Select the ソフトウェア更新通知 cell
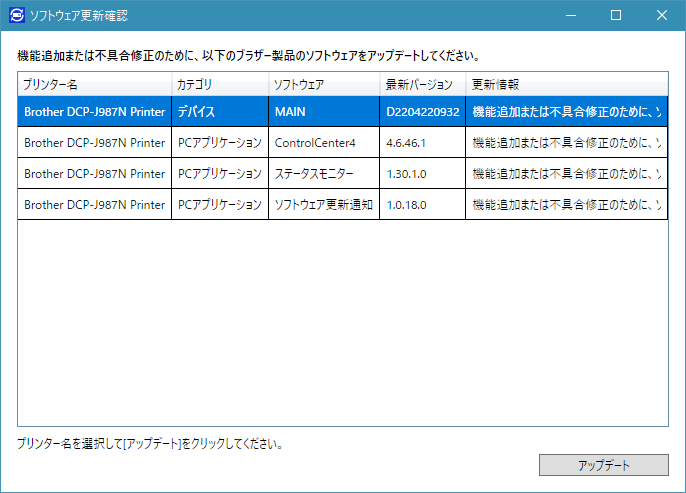686x493 pixels. [324, 204]
